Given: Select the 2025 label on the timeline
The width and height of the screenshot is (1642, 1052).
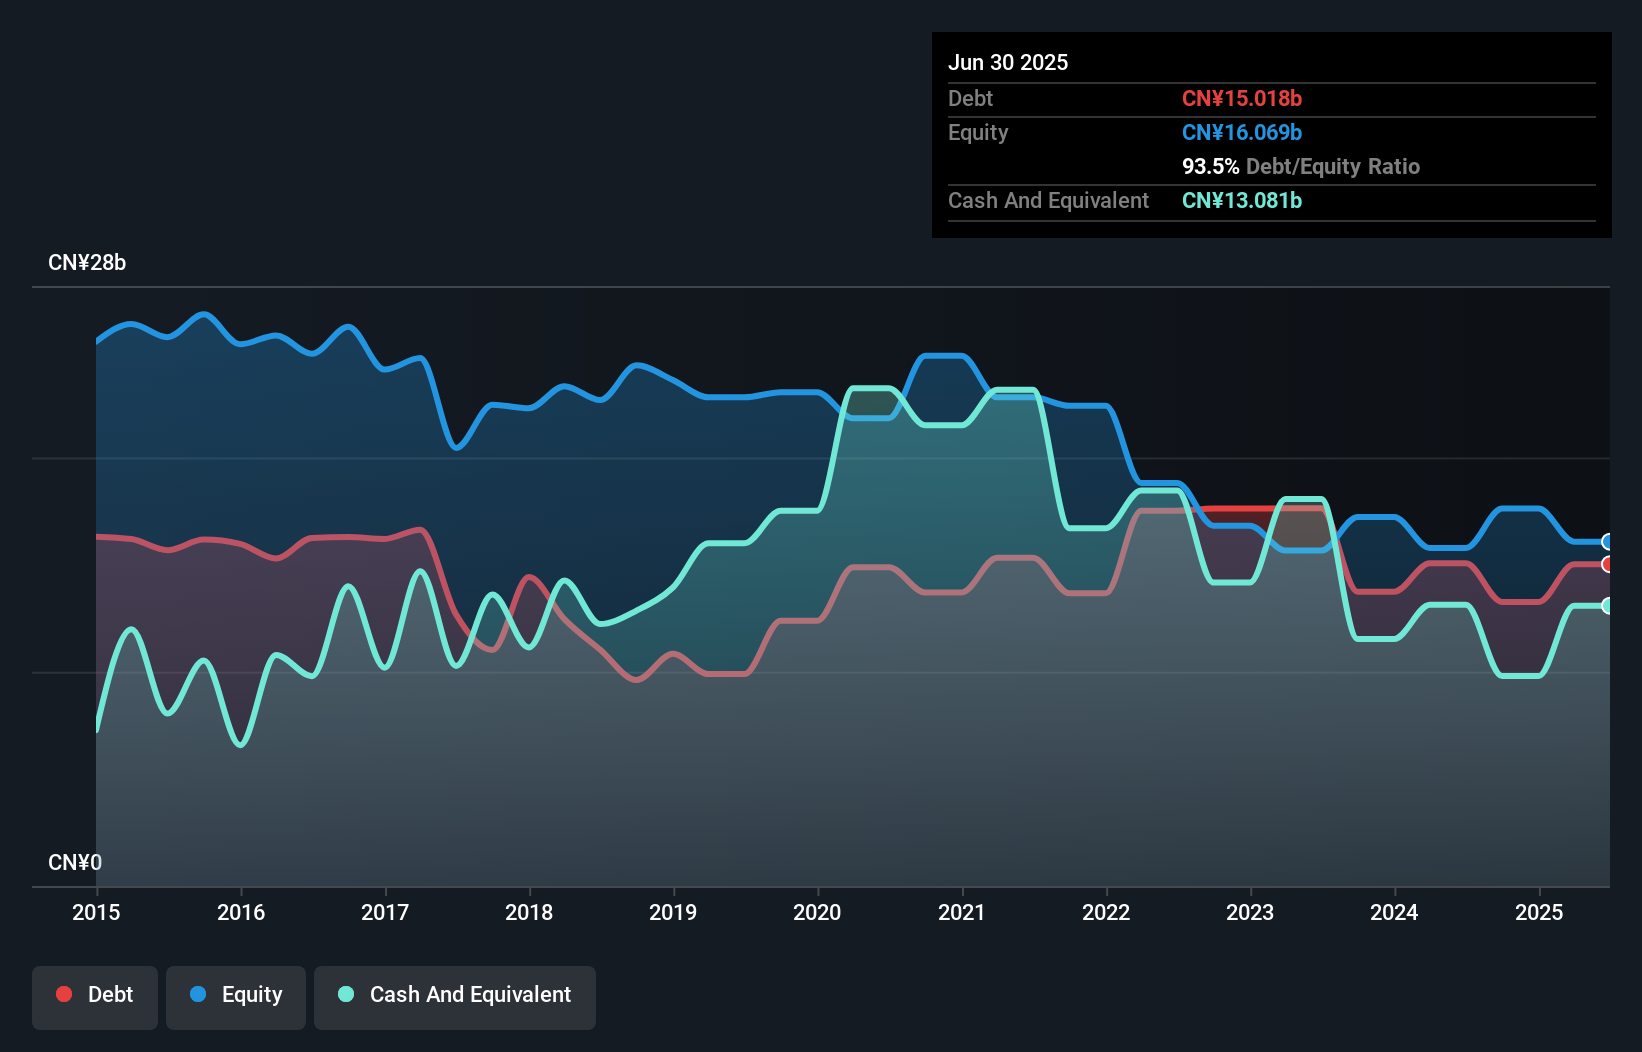Looking at the screenshot, I should coord(1540,912).
